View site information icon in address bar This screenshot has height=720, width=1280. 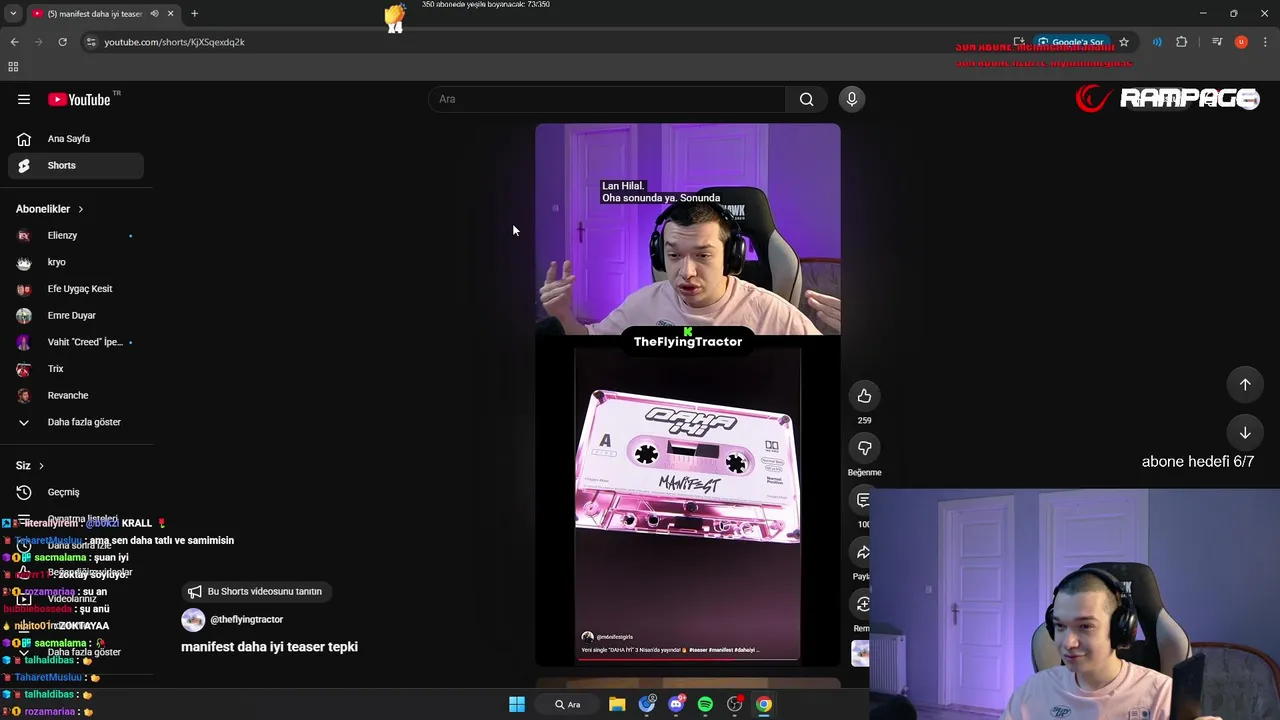click(91, 42)
